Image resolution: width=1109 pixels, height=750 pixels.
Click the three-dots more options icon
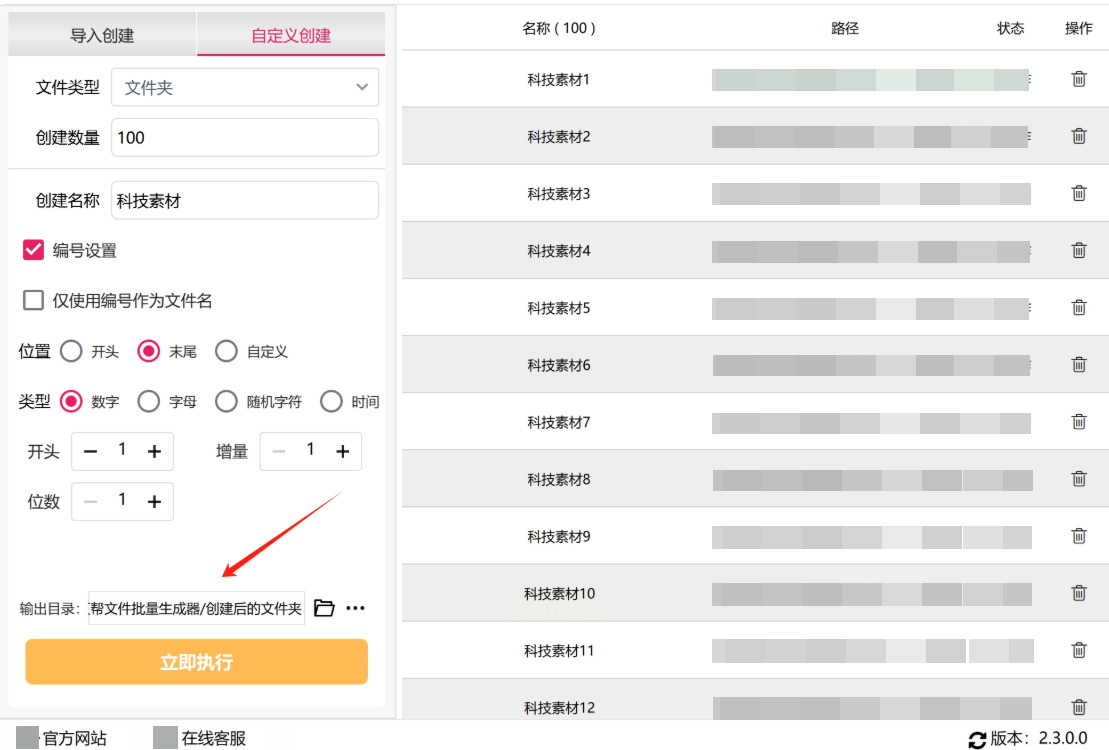pyautogui.click(x=355, y=608)
